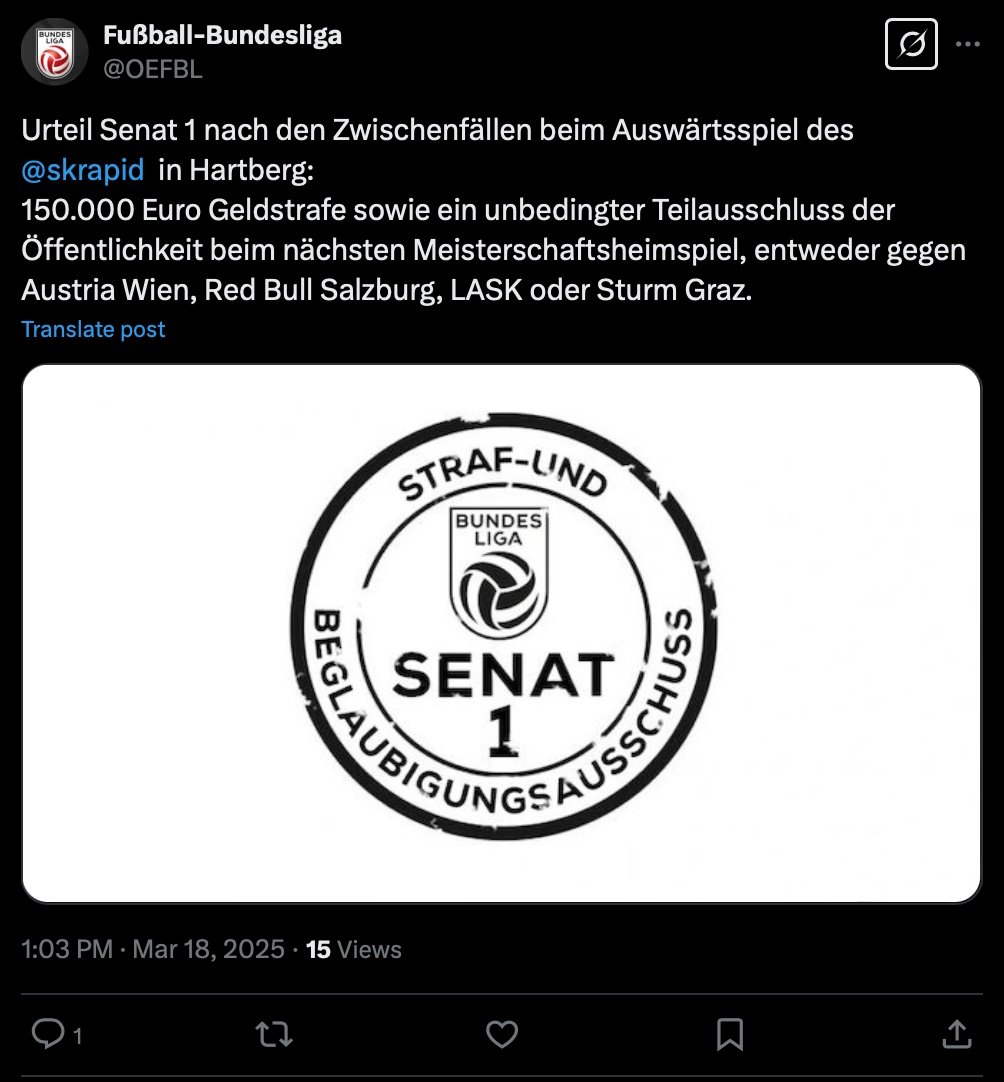Click the tweet body text about 150.000 Euro
1004x1082 pixels.
tap(493, 250)
